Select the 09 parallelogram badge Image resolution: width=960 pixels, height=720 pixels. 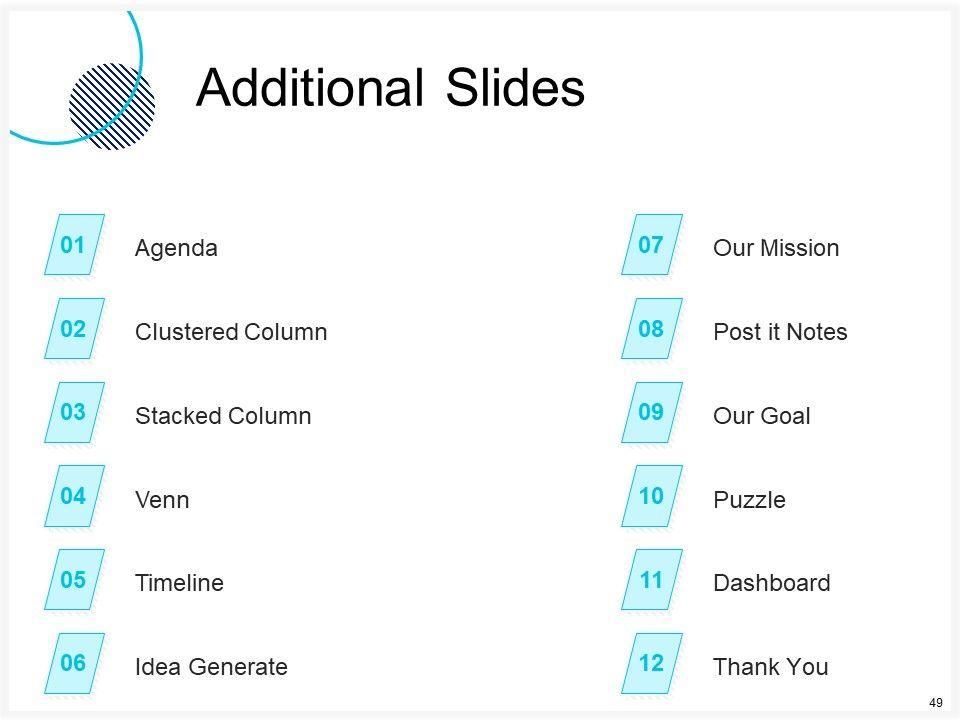click(x=651, y=412)
